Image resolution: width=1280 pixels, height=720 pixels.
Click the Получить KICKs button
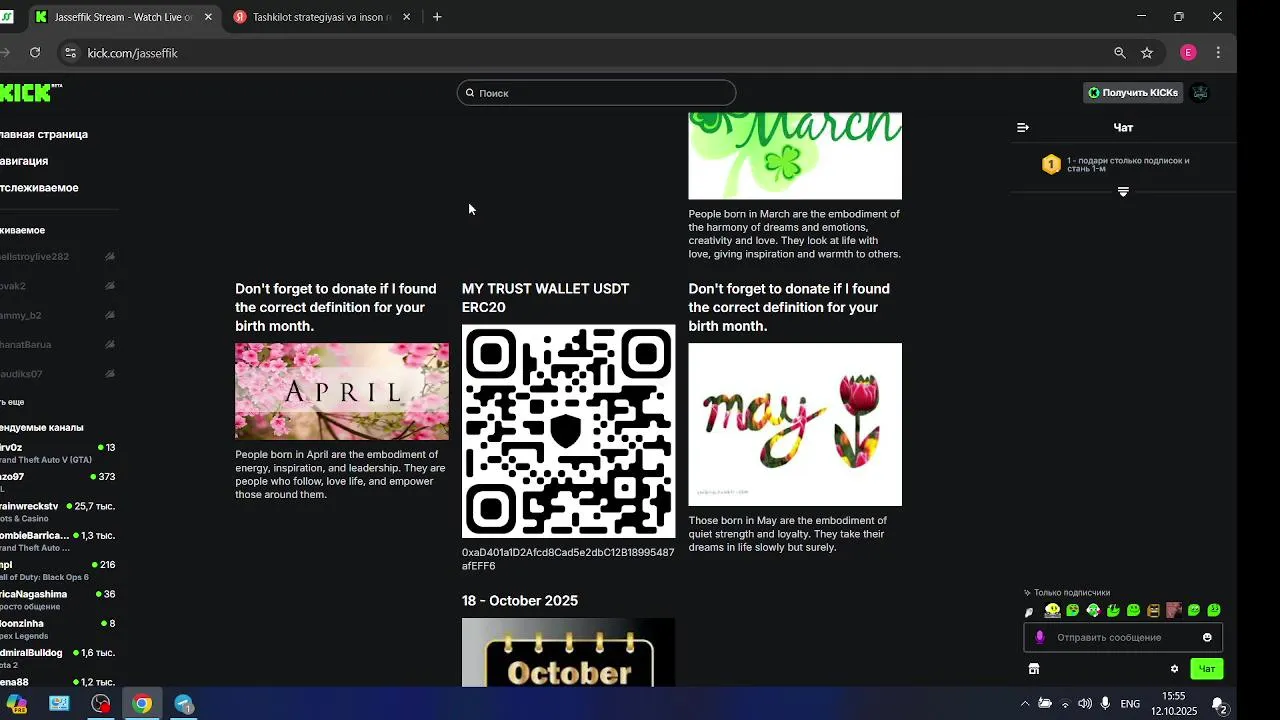coord(1133,93)
